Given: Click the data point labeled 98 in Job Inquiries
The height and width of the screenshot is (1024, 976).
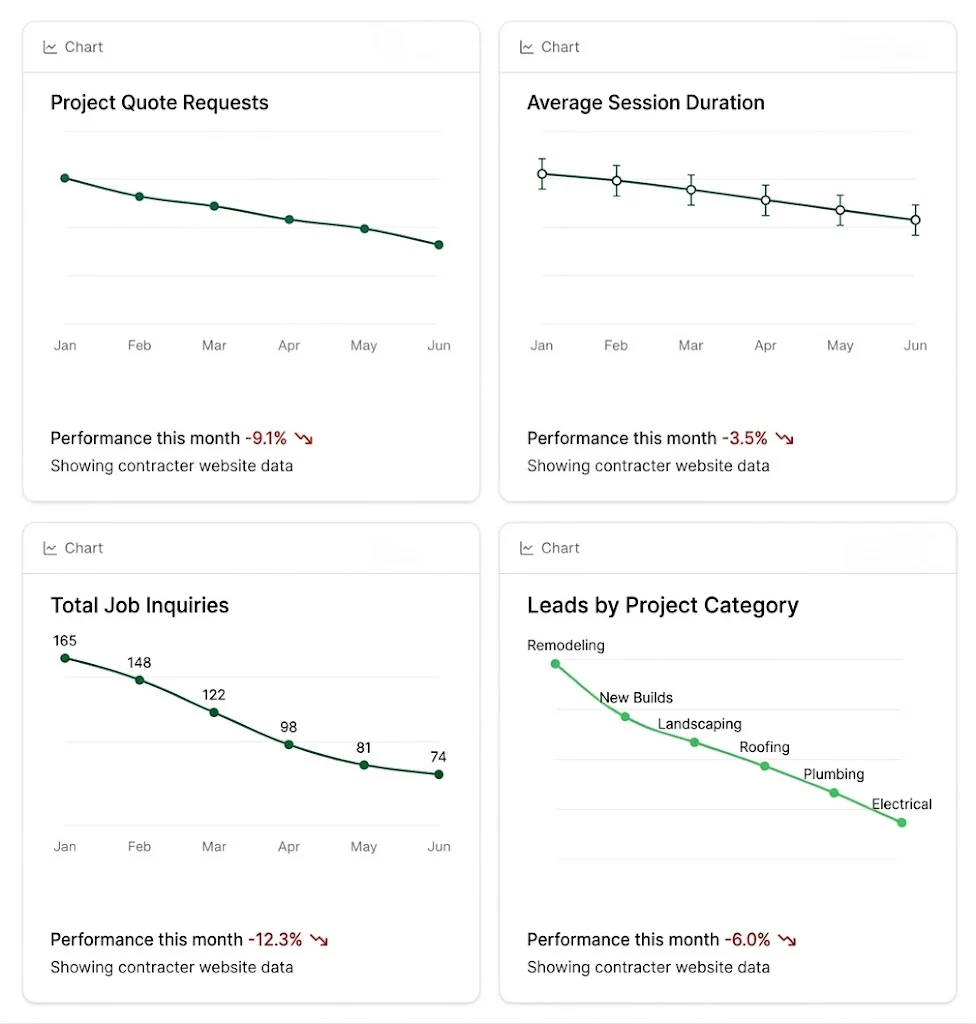Looking at the screenshot, I should [x=289, y=744].
